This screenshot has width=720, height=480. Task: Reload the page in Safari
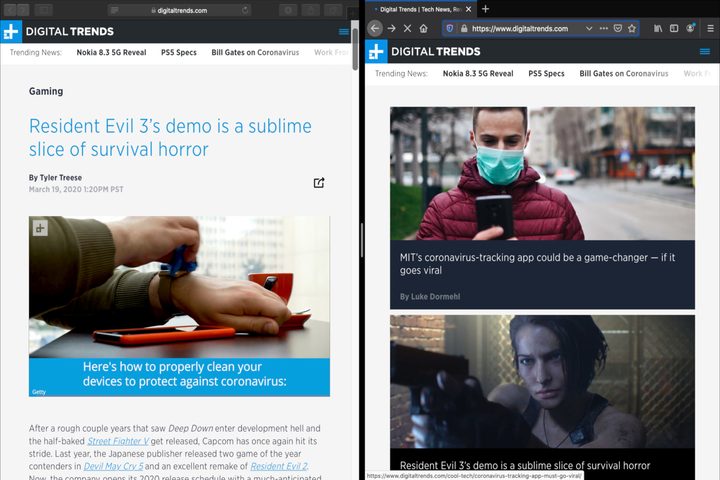(245, 10)
